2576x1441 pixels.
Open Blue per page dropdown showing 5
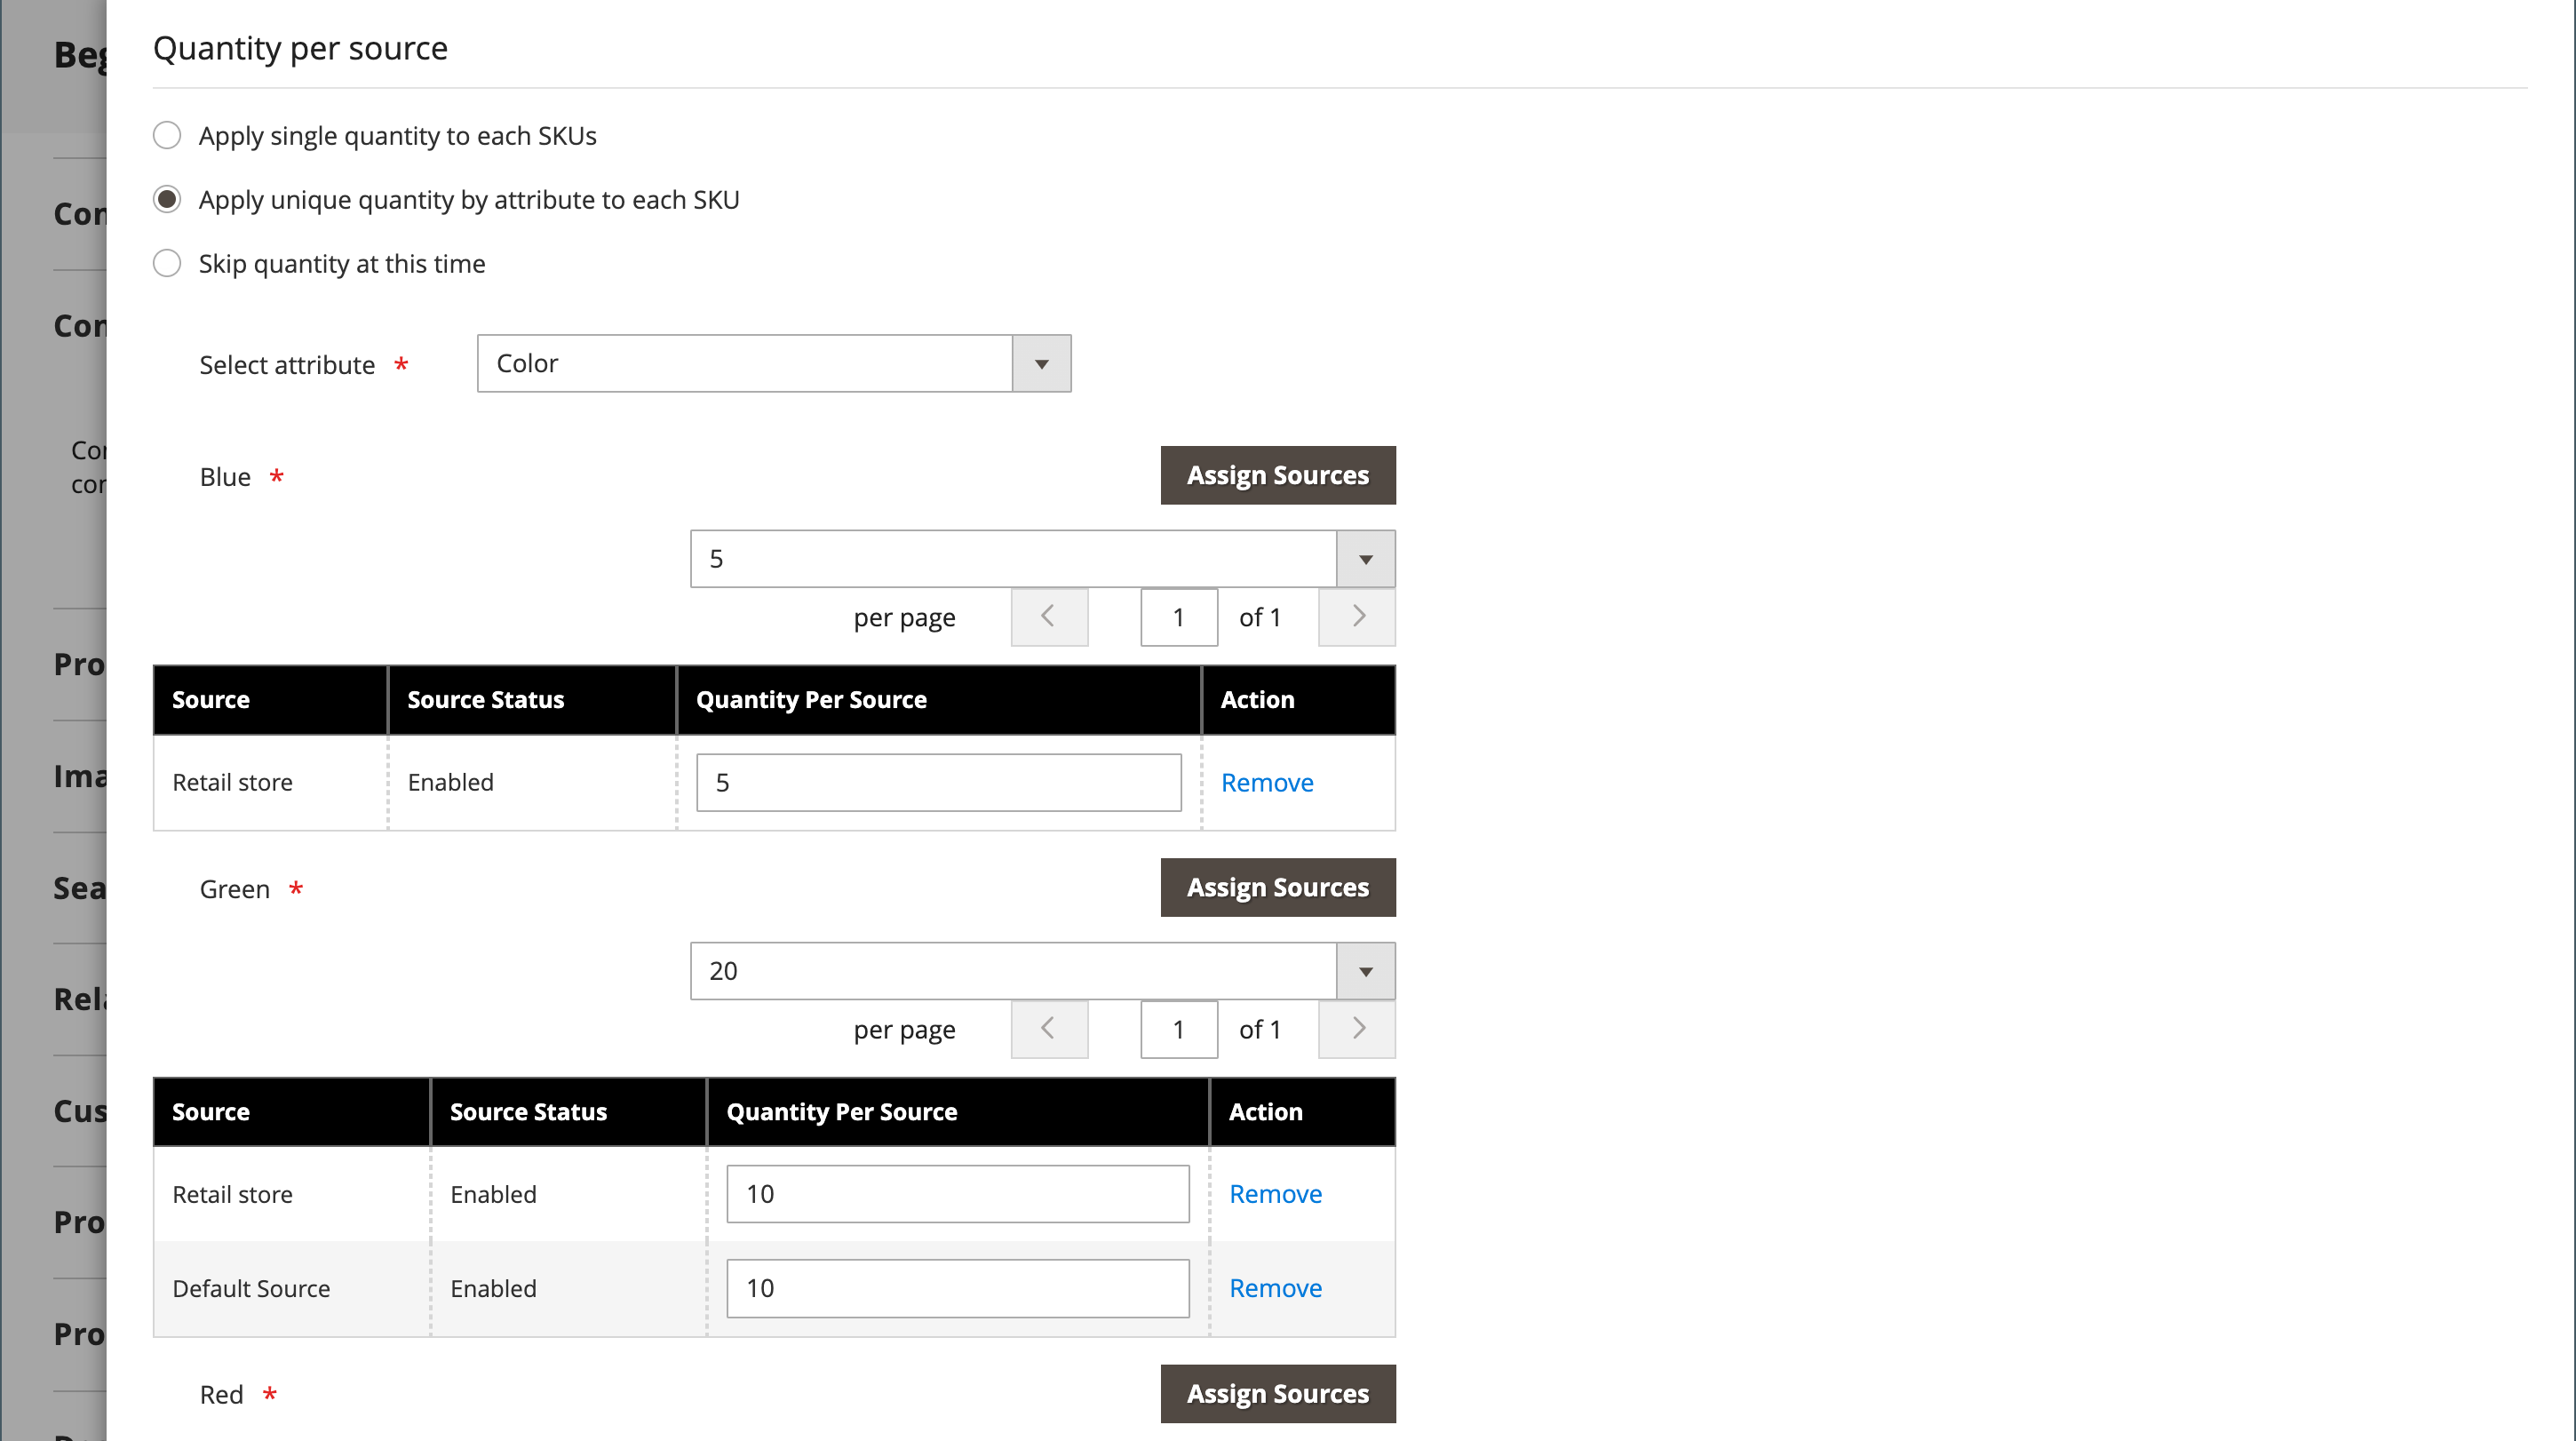(x=1043, y=559)
